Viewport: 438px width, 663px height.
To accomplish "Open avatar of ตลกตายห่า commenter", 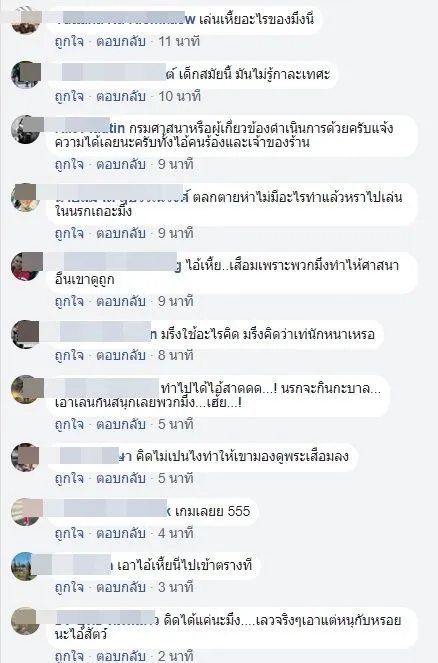I will pos(25,197).
